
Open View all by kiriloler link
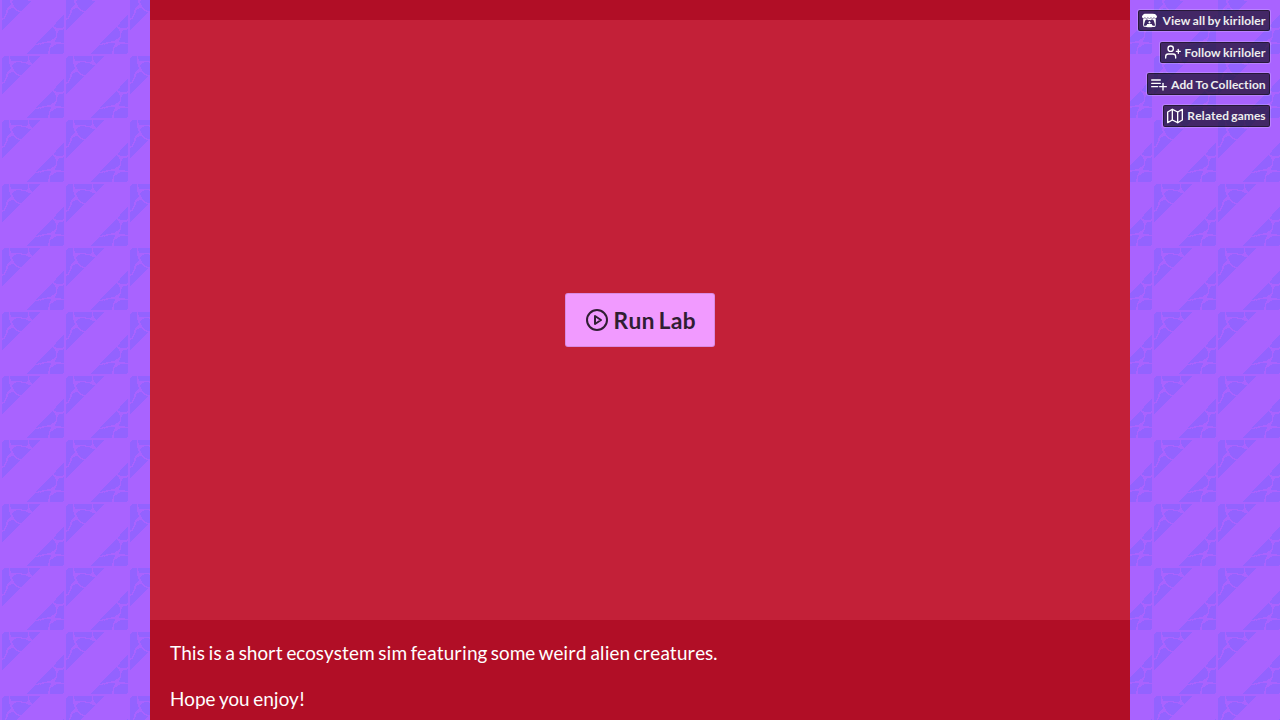tap(1204, 21)
